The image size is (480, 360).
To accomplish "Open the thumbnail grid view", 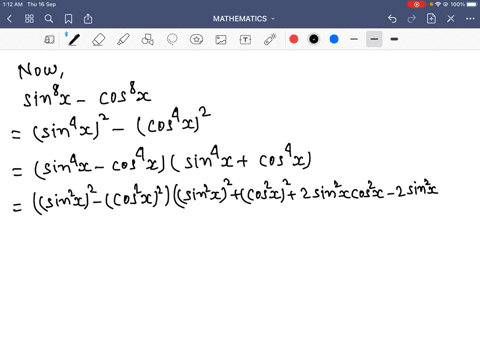I will 29,19.
